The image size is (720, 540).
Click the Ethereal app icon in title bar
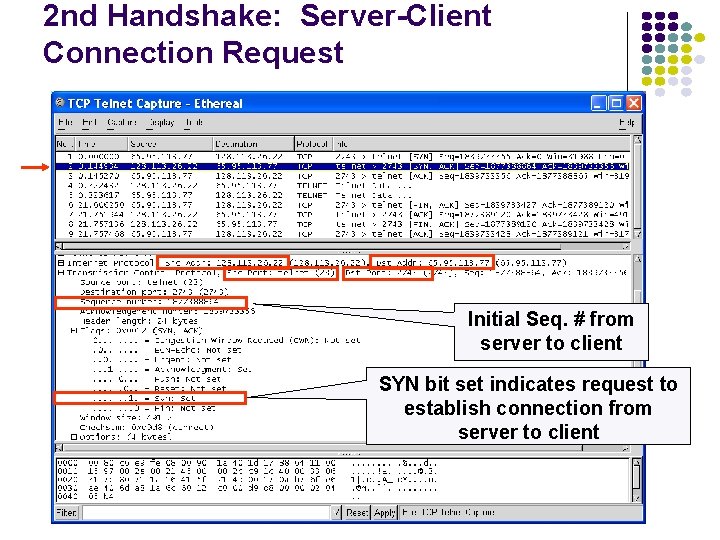60,103
